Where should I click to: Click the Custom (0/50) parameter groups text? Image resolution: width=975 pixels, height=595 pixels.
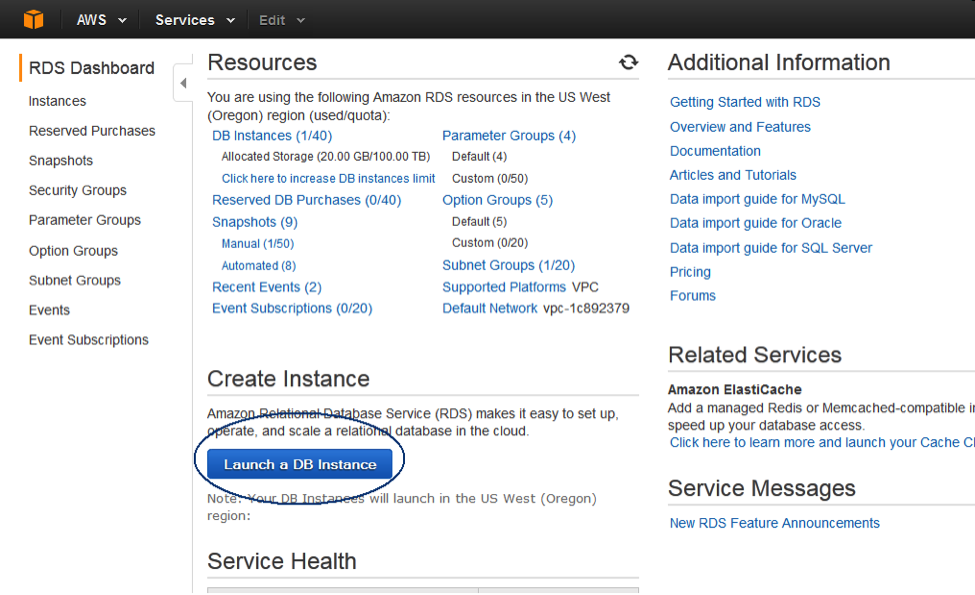490,178
